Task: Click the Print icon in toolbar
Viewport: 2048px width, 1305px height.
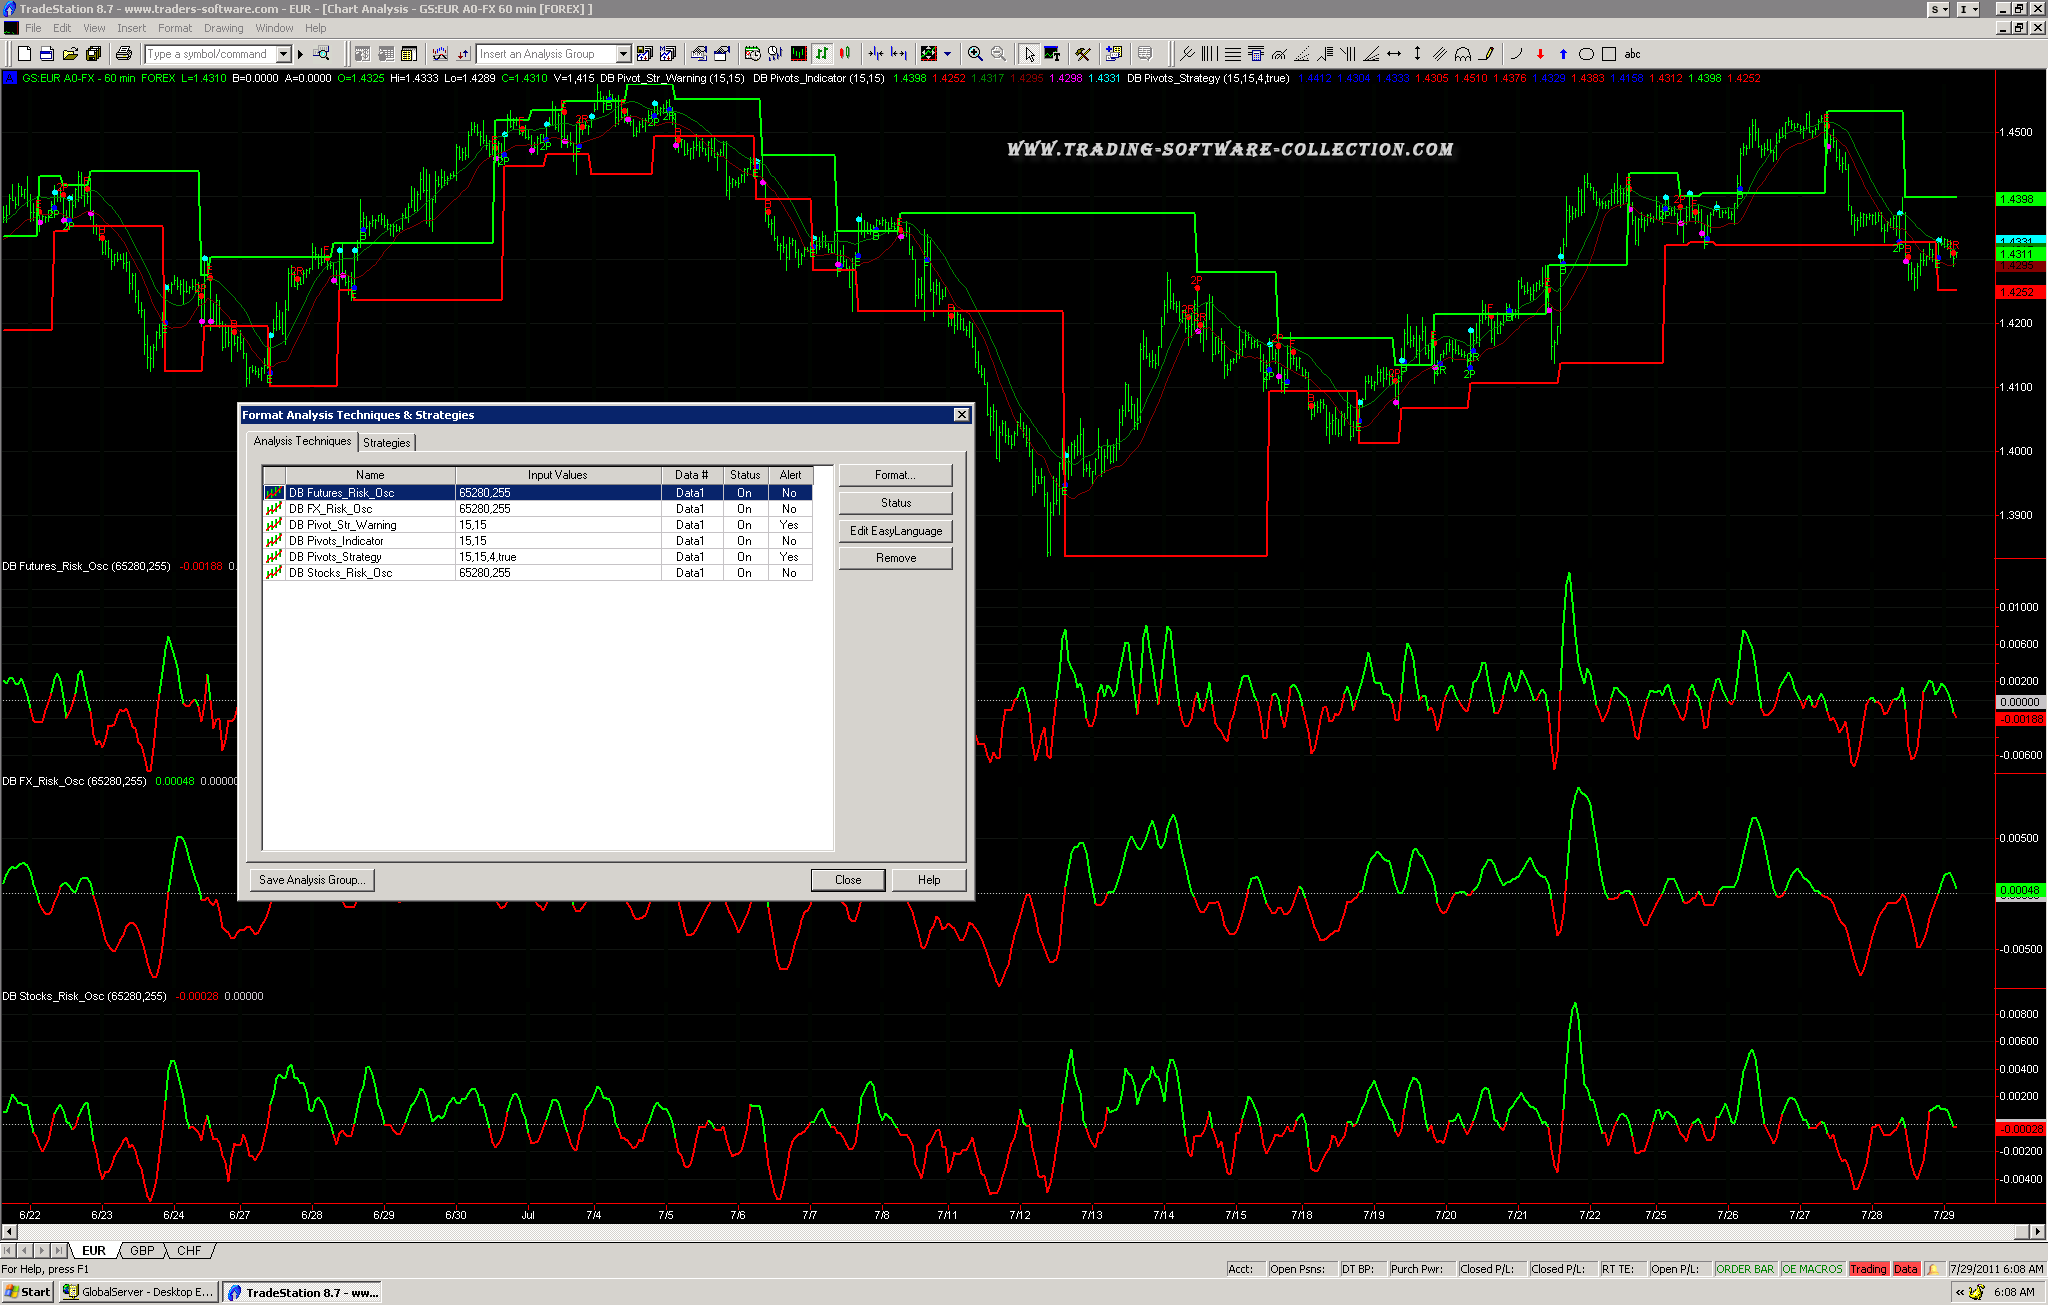Action: (x=123, y=54)
